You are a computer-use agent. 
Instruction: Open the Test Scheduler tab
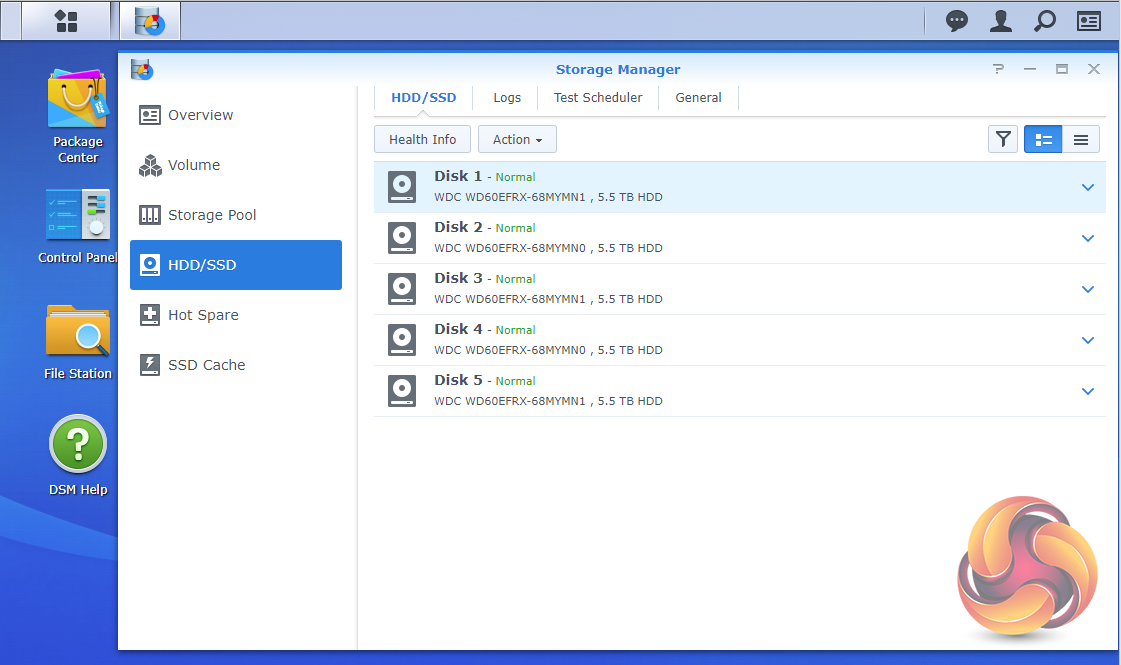598,98
